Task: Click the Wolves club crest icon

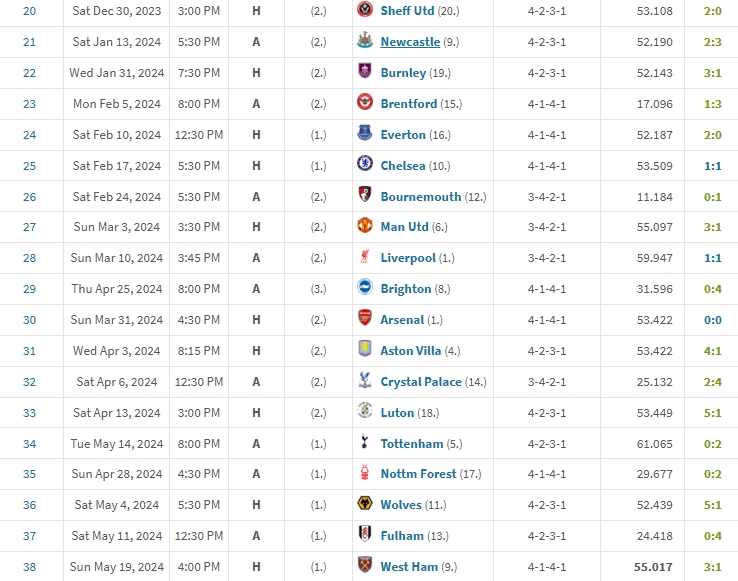Action: point(364,505)
